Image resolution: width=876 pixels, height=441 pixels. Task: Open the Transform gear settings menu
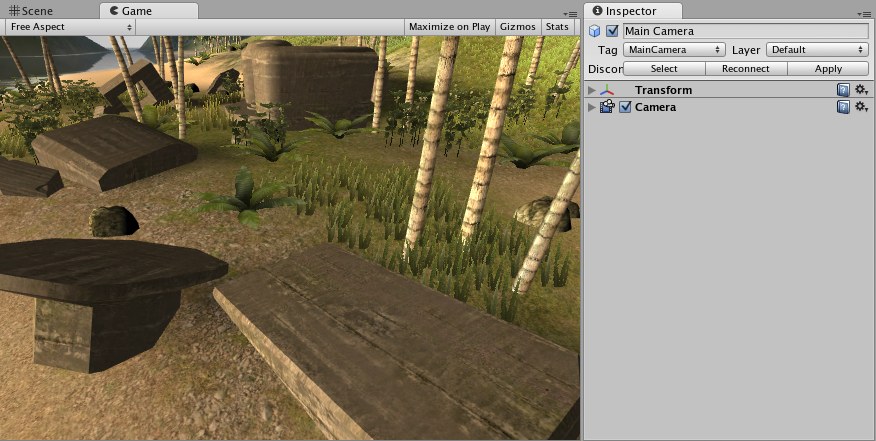pos(861,90)
